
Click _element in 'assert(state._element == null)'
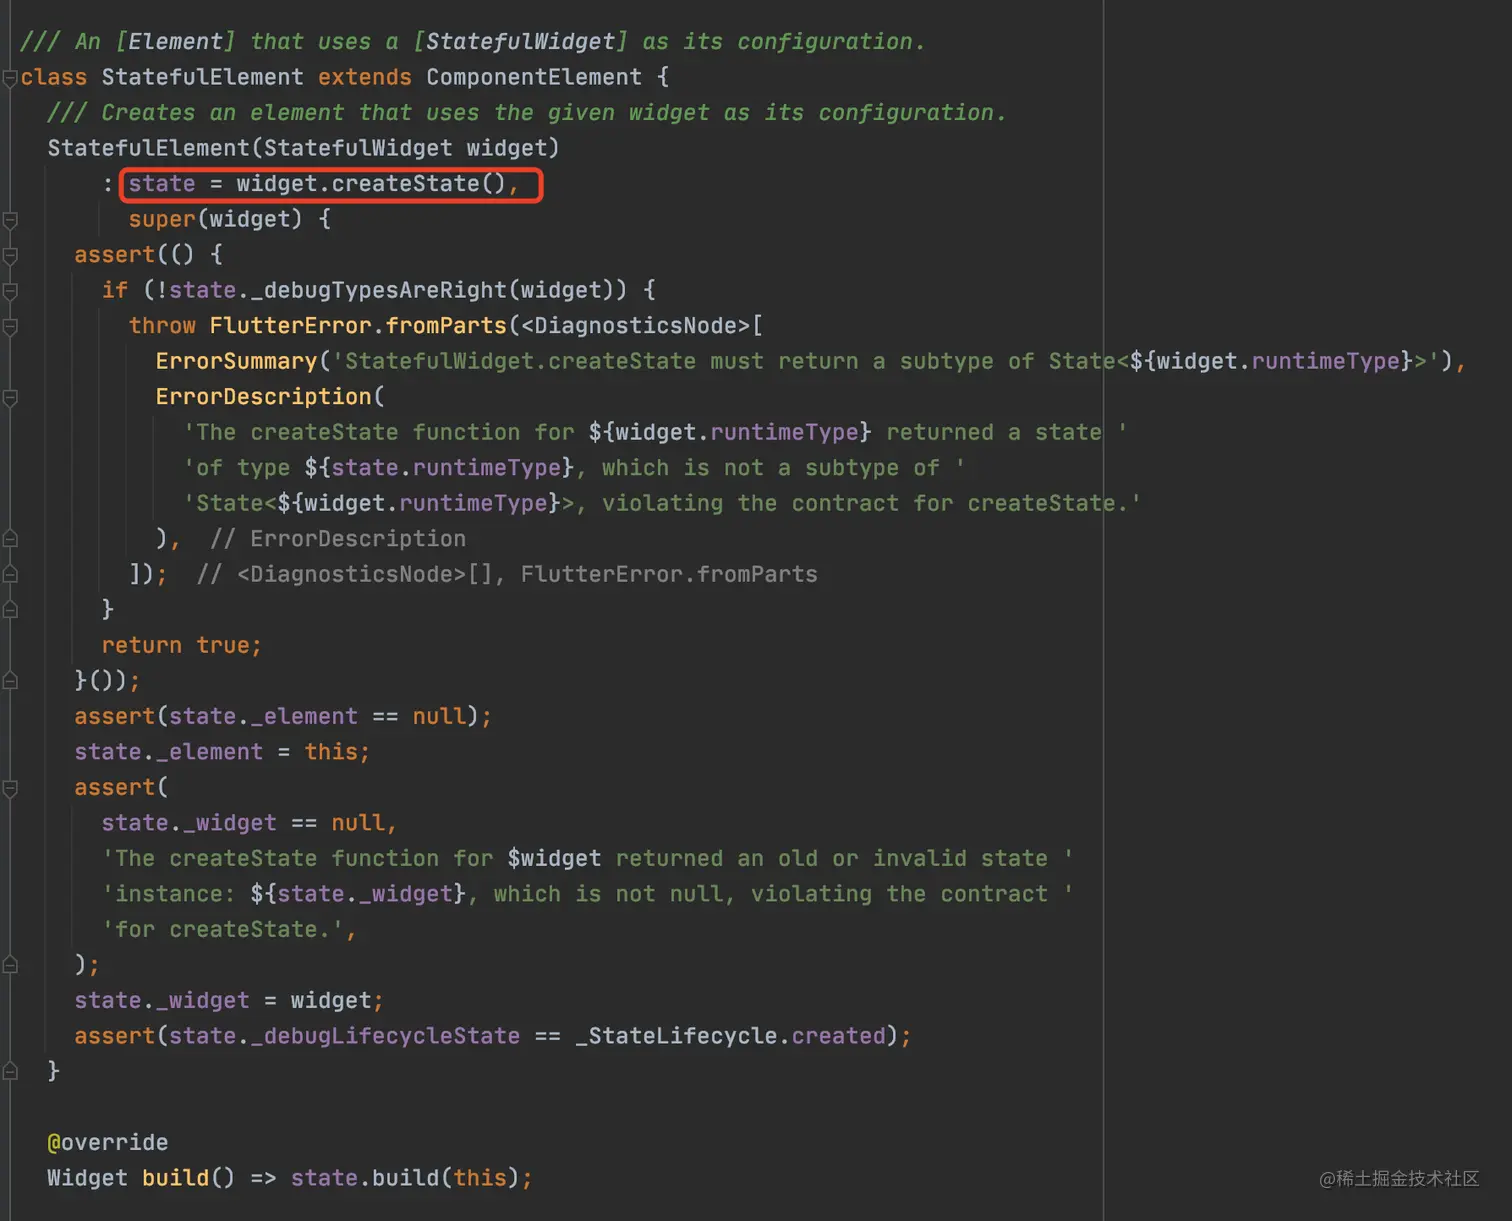304,716
